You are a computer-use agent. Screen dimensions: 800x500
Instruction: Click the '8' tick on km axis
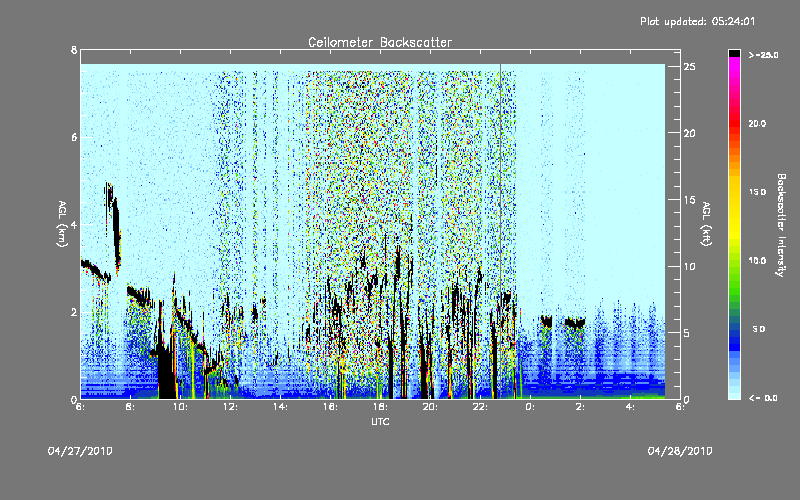pyautogui.click(x=74, y=50)
